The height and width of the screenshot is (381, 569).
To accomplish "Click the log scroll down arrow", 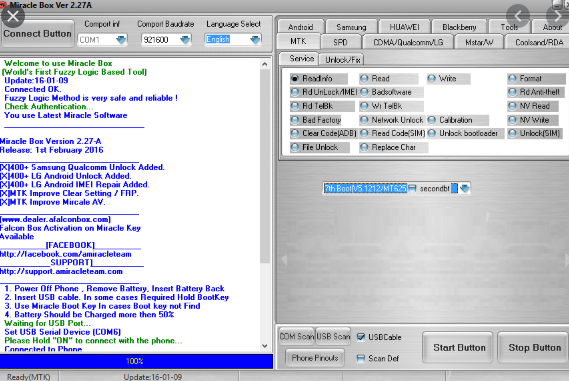I will click(265, 346).
